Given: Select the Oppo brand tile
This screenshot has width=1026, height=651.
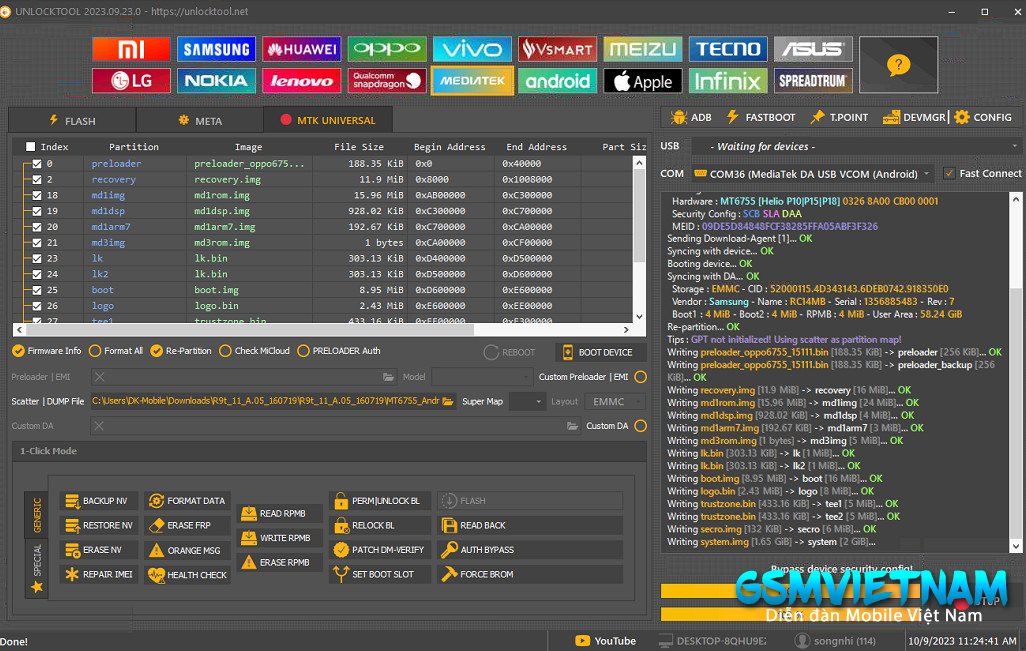Looking at the screenshot, I should [387, 49].
